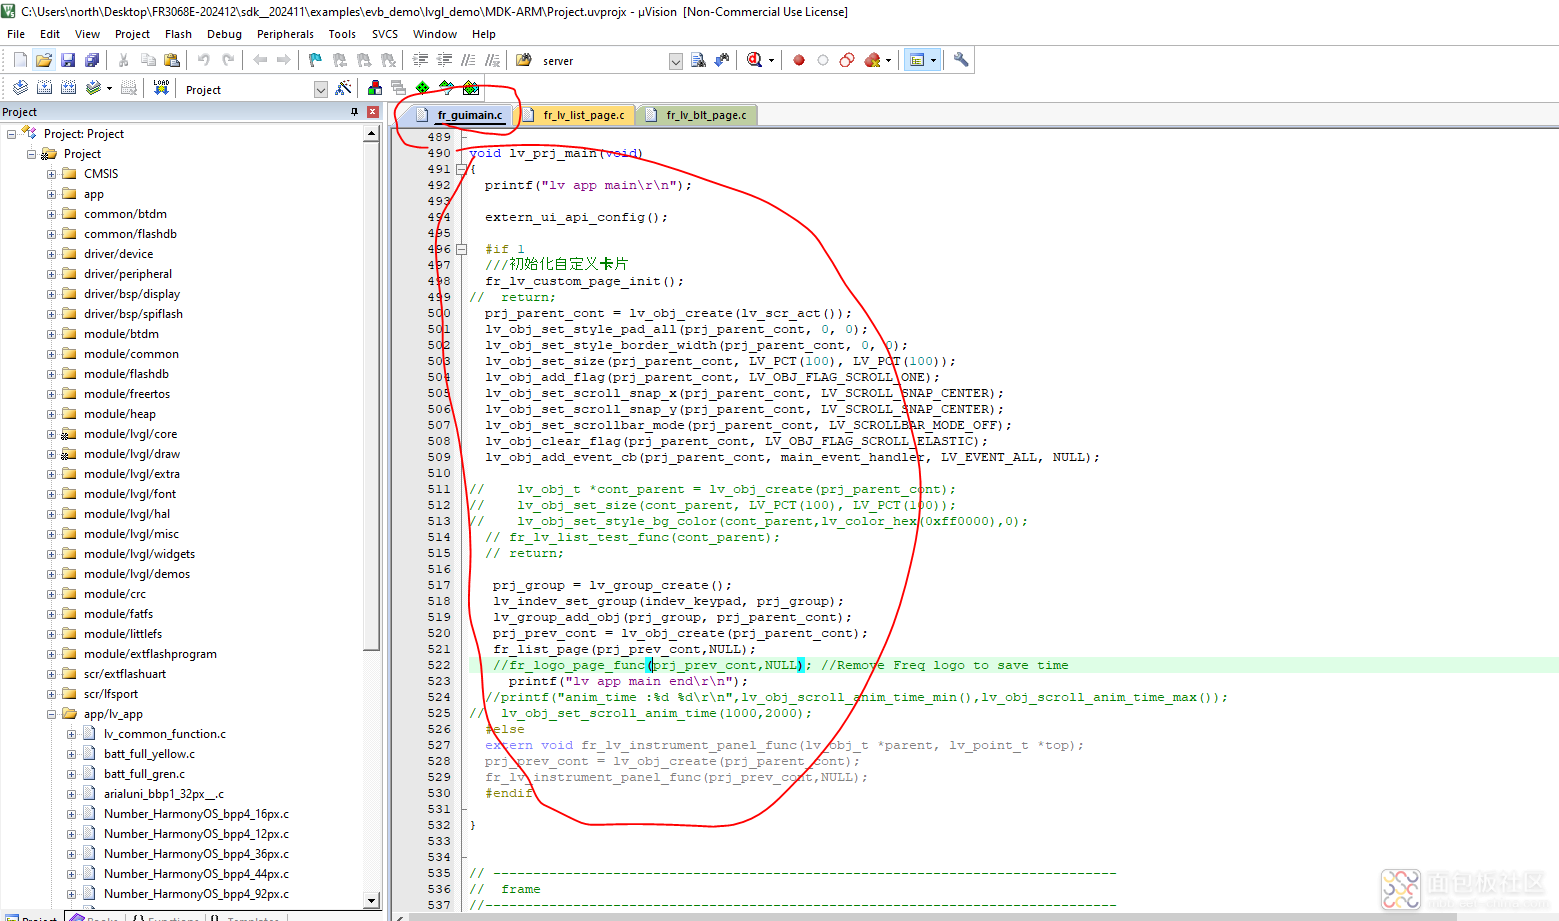
Task: Open Options for Target wand icon
Action: coord(343,88)
